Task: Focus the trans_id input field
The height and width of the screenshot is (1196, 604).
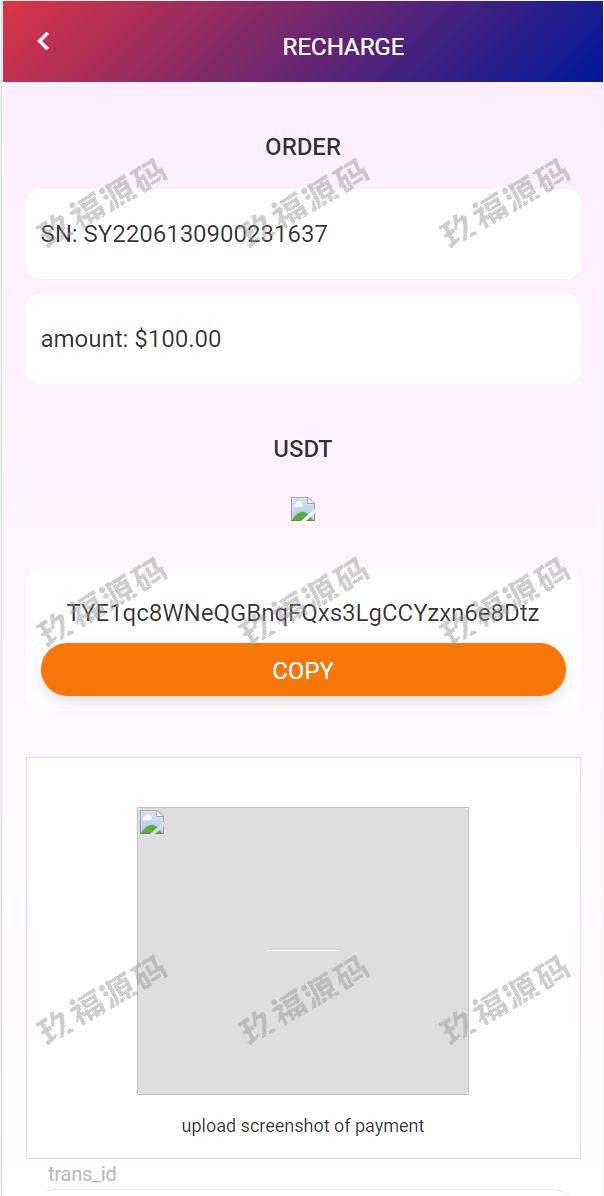Action: (303, 1192)
